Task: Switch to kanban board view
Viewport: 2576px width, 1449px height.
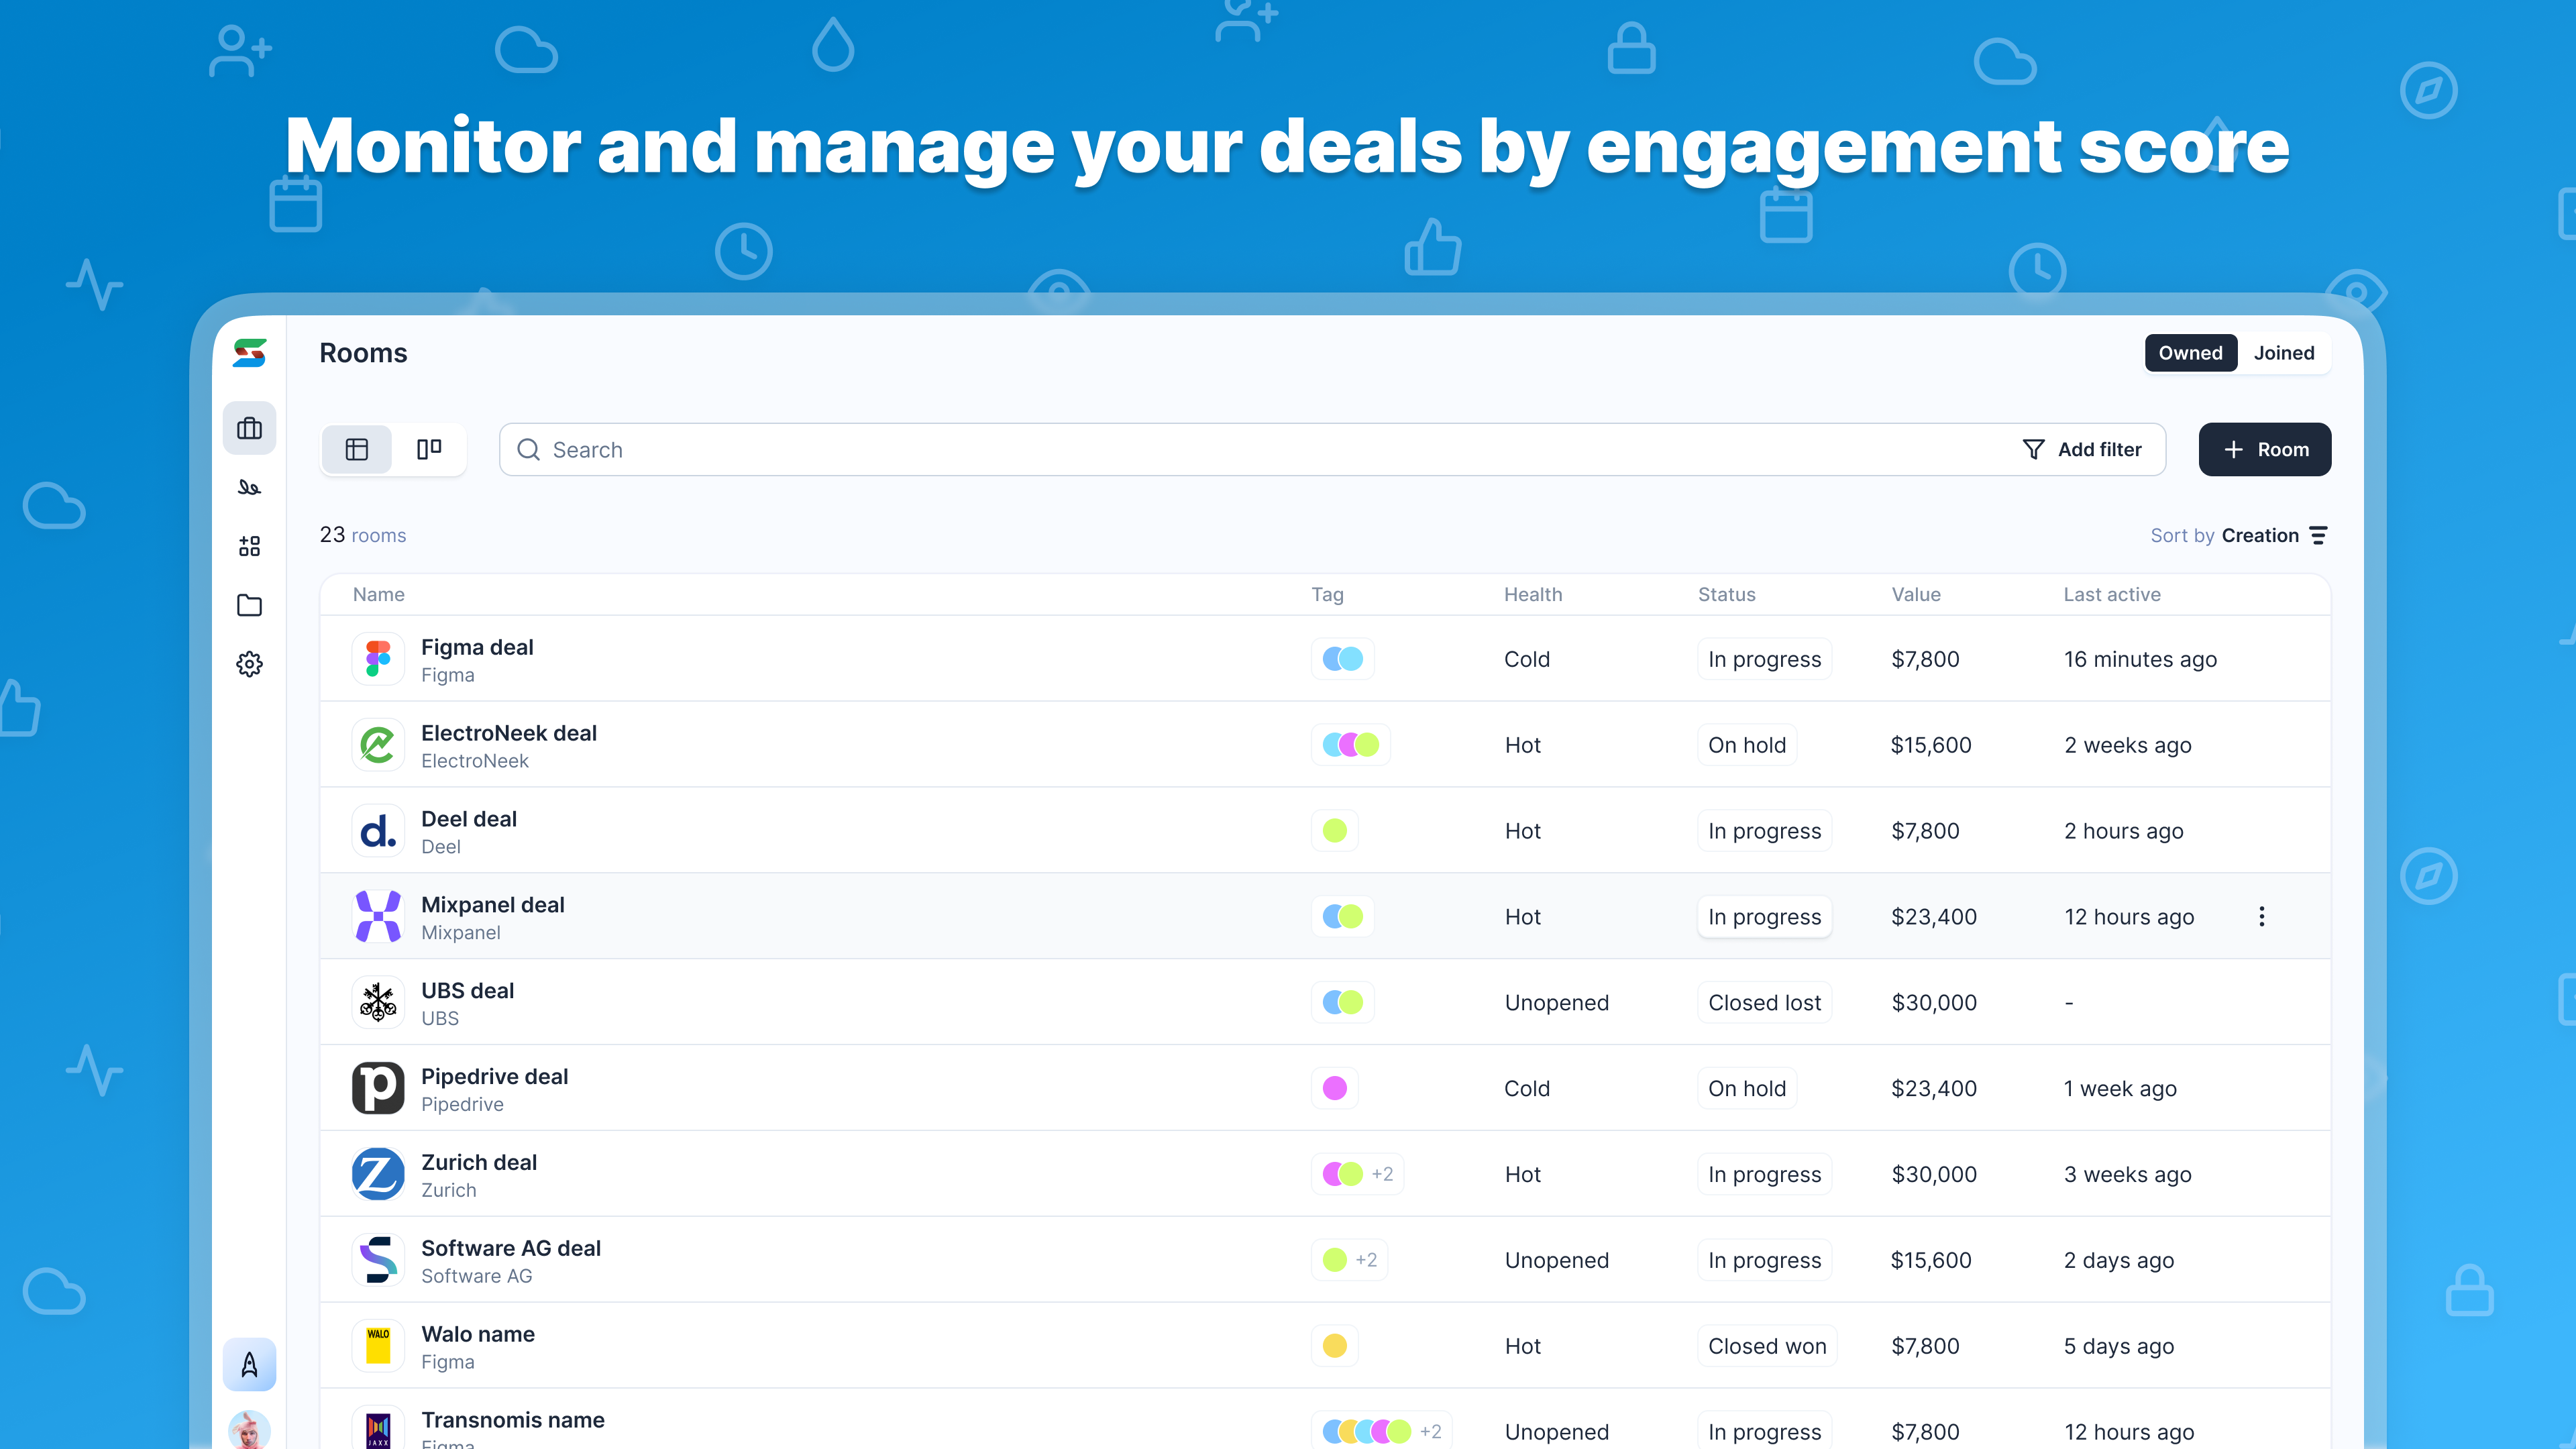Action: pos(429,449)
